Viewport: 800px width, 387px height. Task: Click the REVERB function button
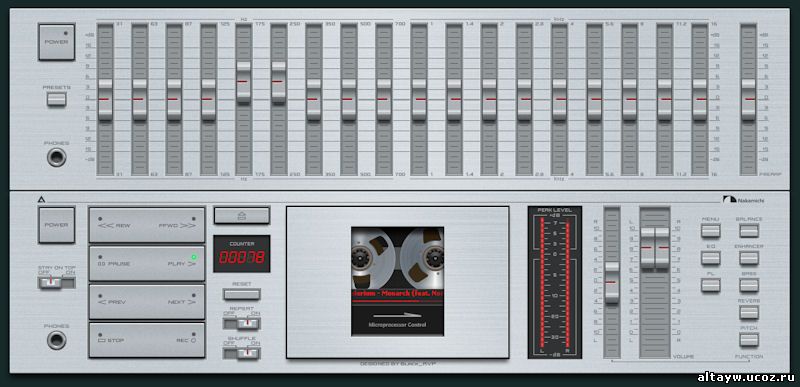pyautogui.click(x=749, y=312)
